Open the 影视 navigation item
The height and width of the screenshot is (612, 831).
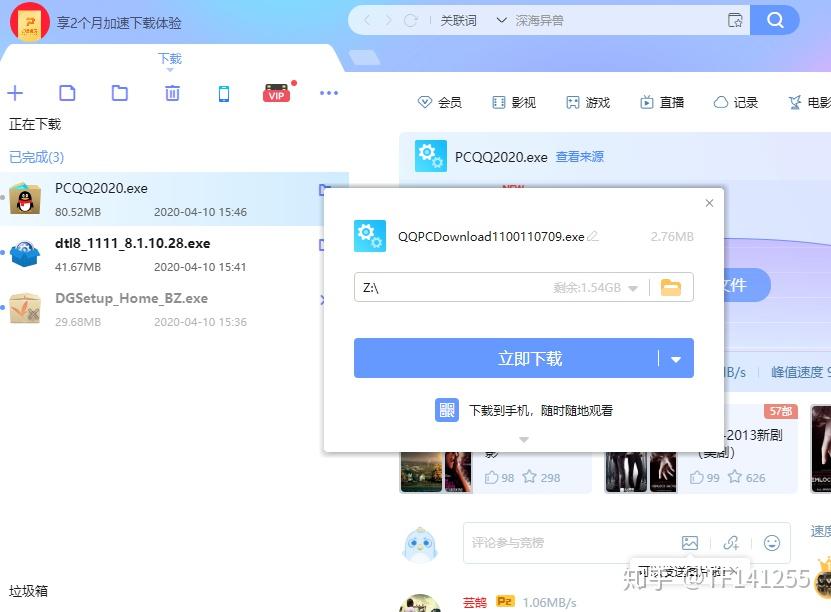click(x=514, y=102)
